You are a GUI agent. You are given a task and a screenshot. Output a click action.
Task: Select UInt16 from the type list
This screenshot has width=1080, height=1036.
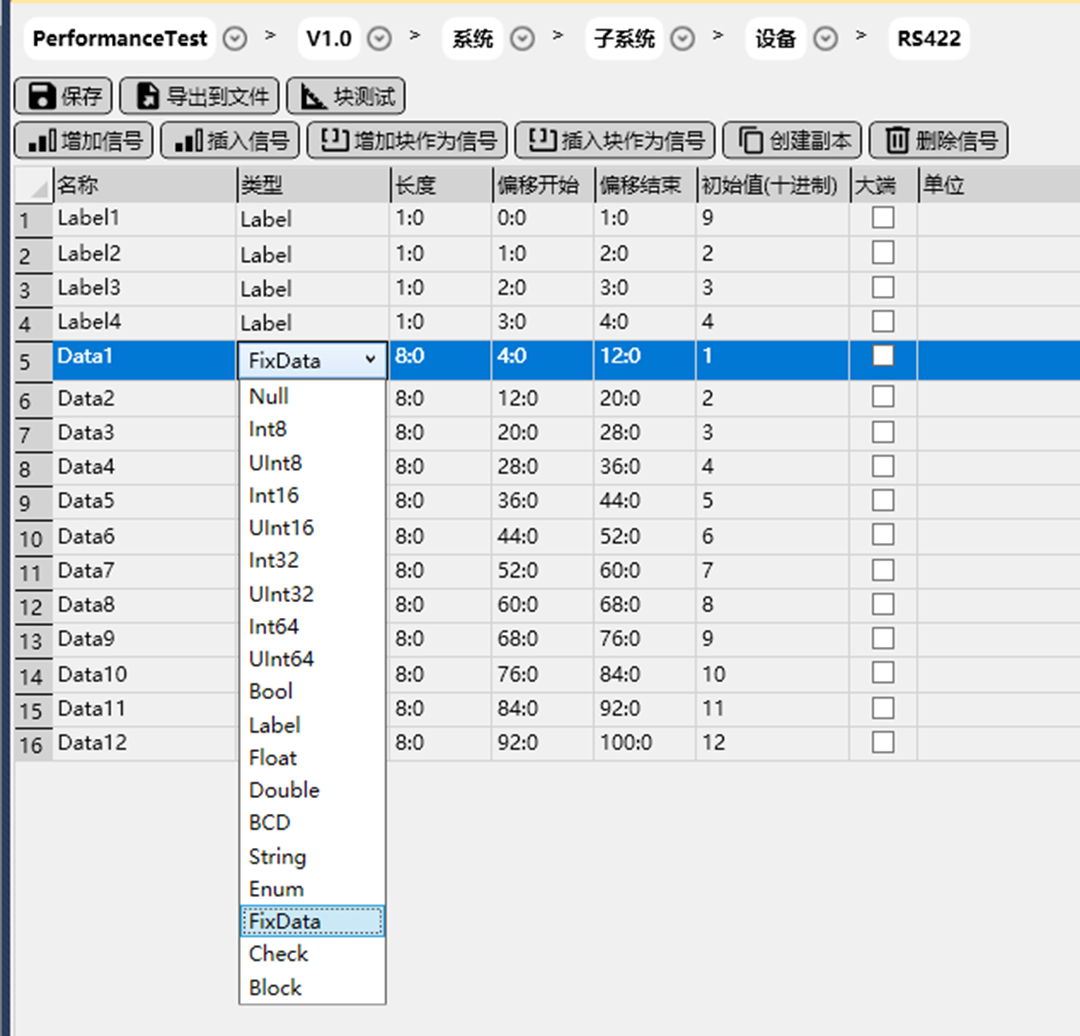tap(281, 528)
